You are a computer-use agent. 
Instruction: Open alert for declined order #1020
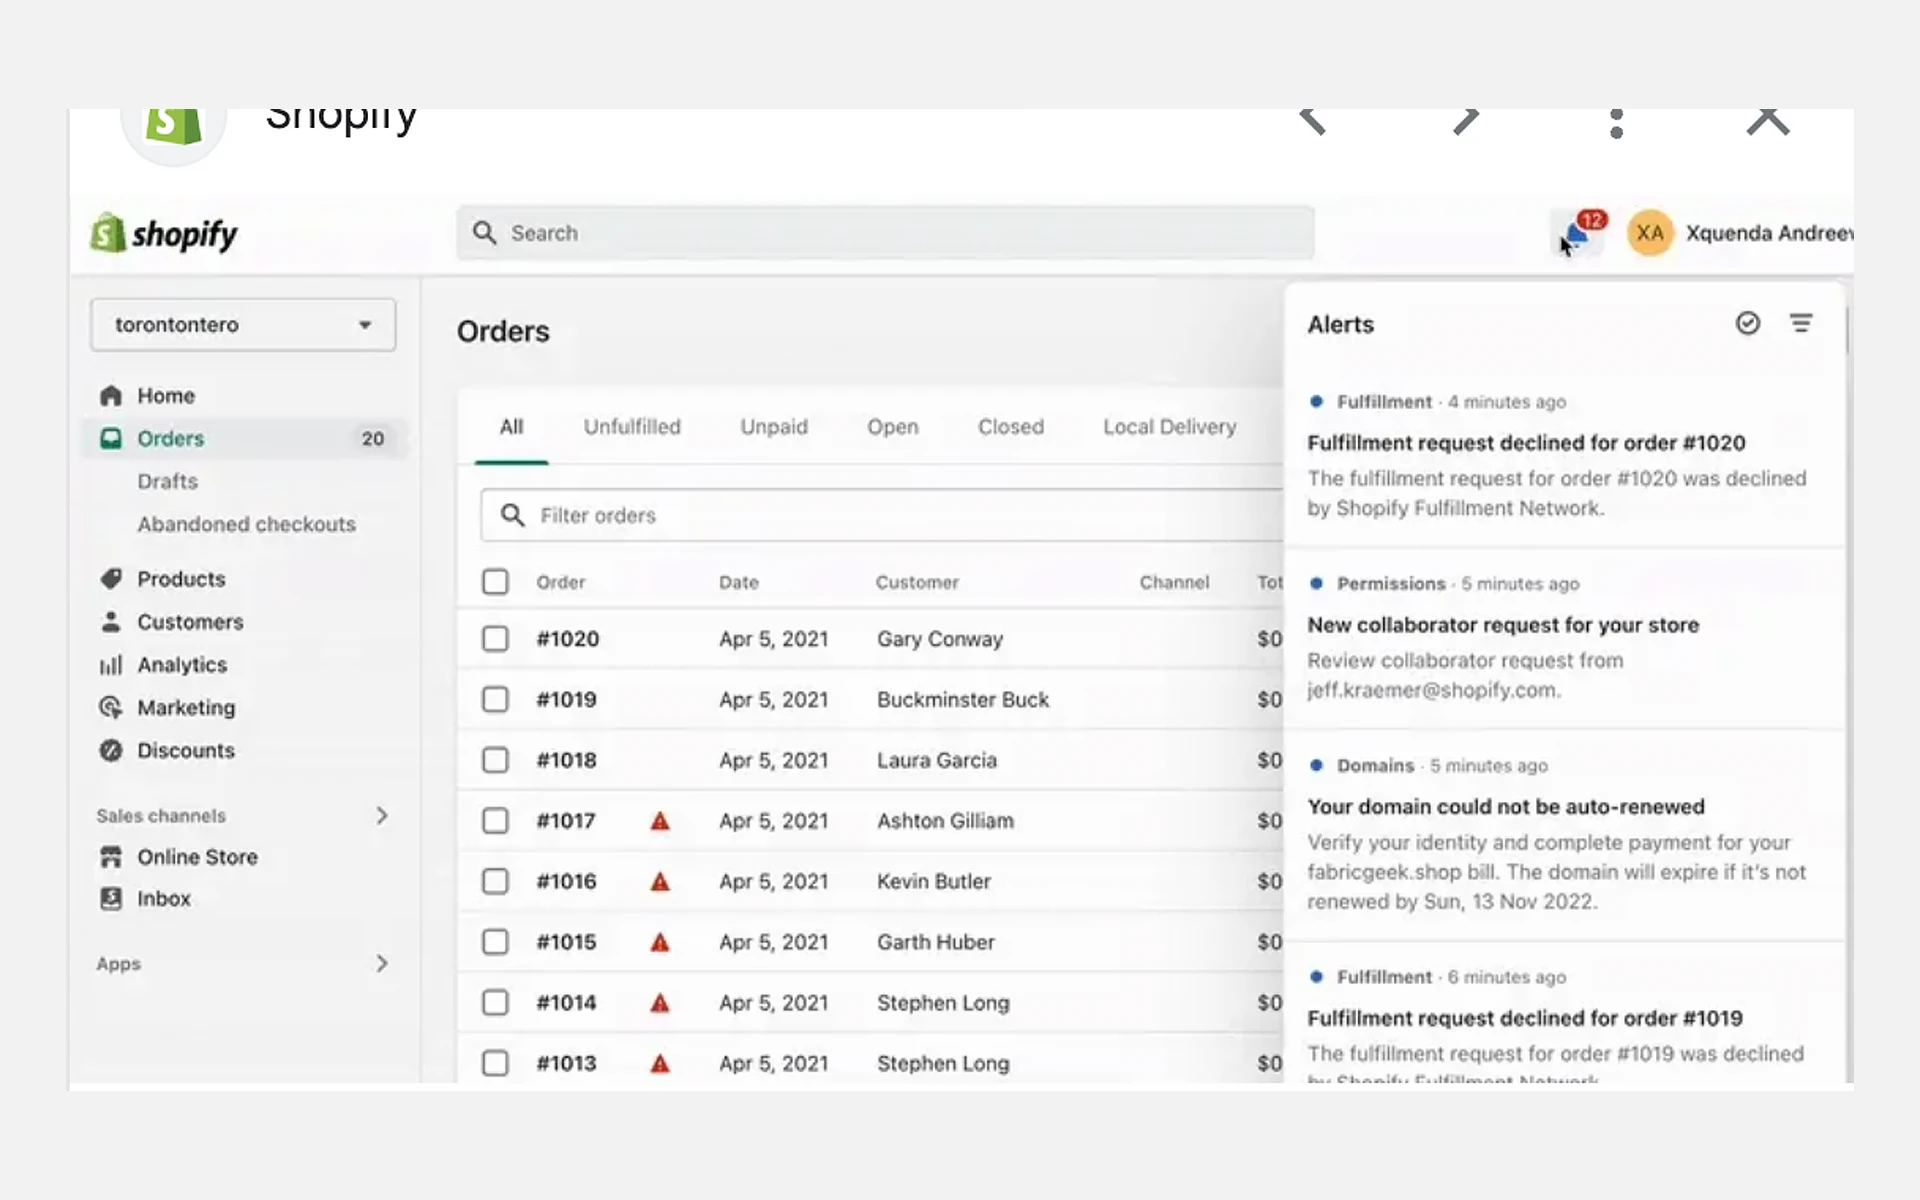tap(1565, 456)
